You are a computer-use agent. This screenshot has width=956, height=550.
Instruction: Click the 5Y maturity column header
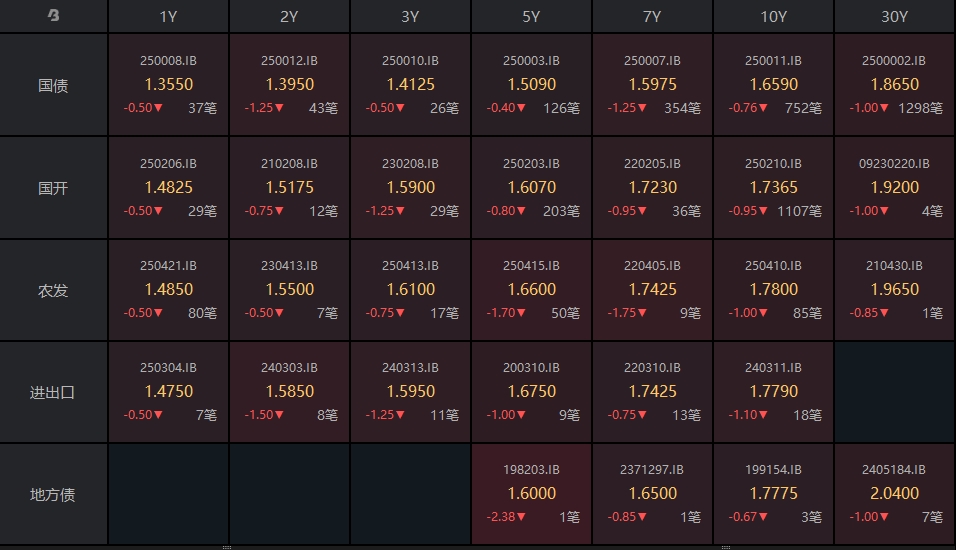click(x=531, y=16)
